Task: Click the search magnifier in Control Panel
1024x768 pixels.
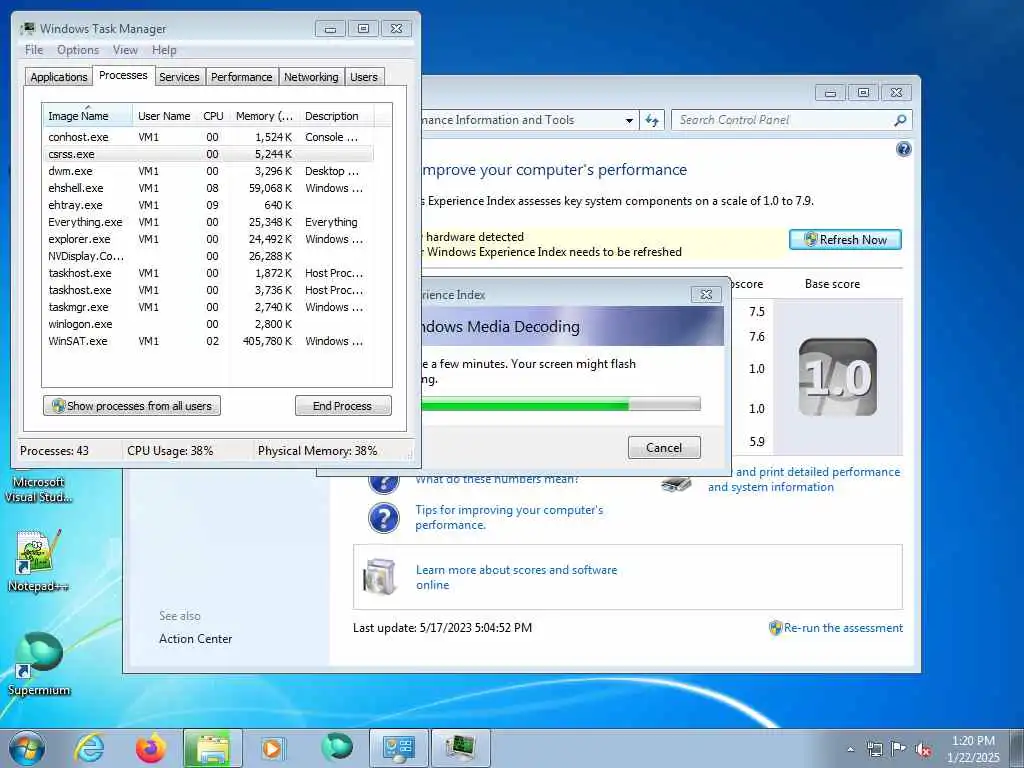Action: (x=899, y=120)
